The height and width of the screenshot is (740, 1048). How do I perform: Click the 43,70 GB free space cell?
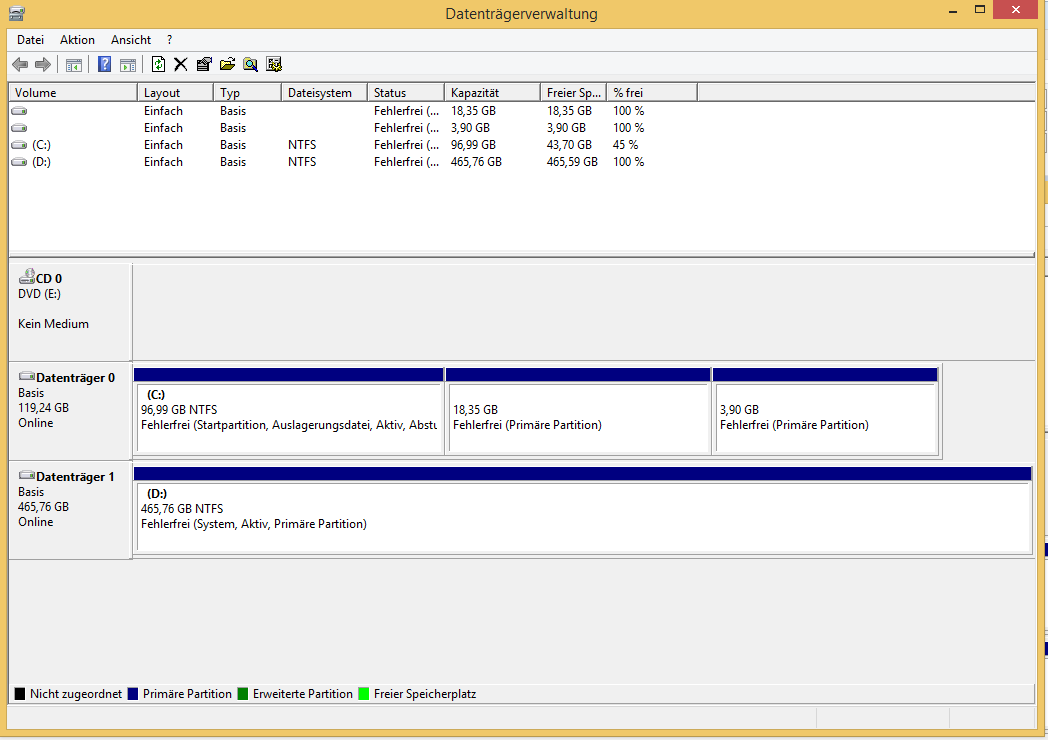coord(569,145)
